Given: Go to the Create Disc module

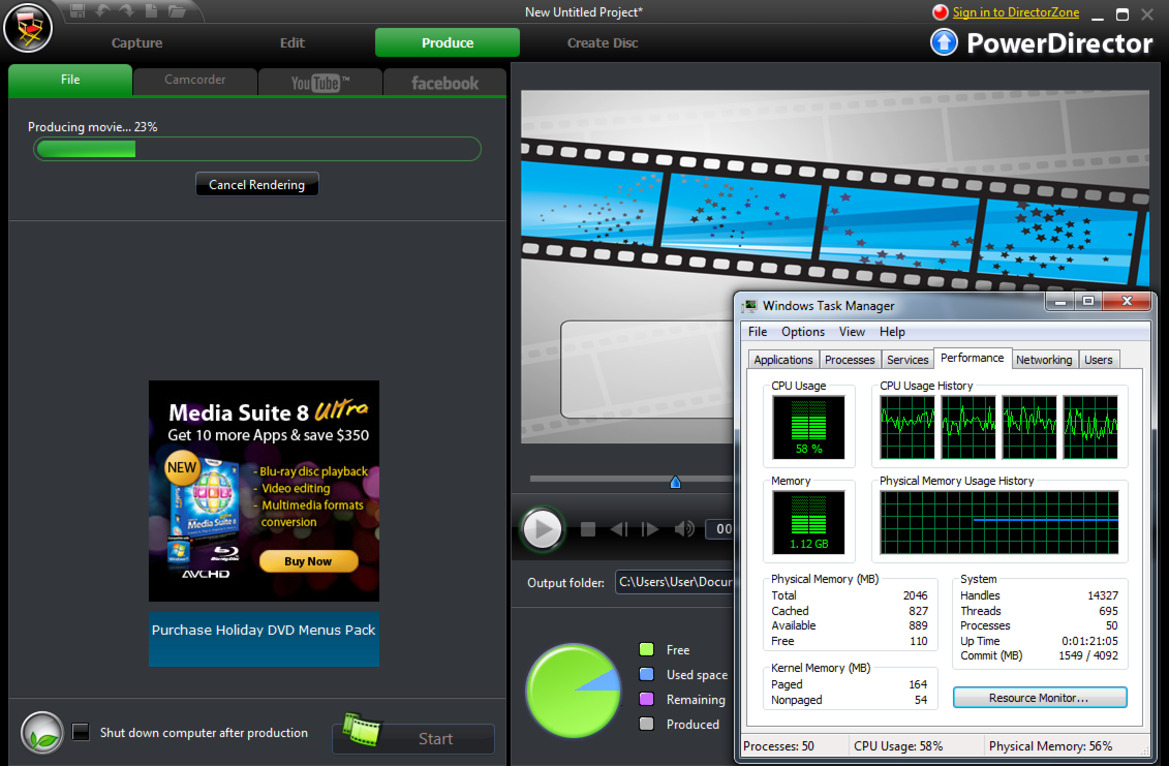Looking at the screenshot, I should coord(602,43).
